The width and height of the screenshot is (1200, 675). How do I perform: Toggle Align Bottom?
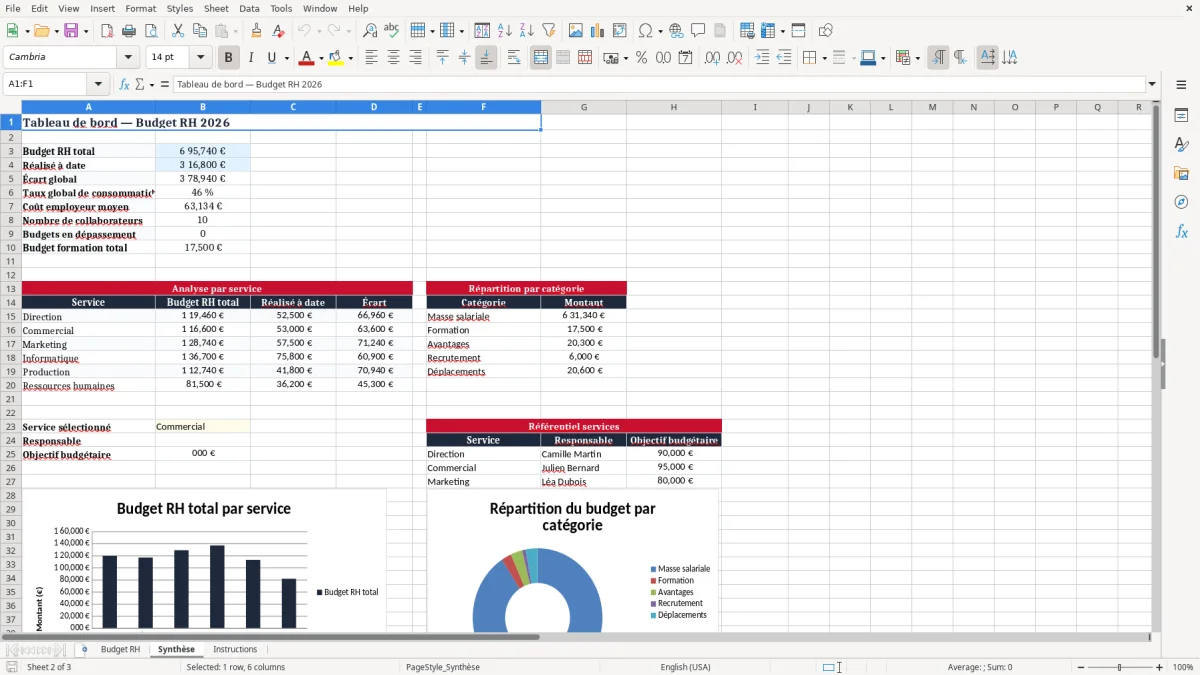486,58
